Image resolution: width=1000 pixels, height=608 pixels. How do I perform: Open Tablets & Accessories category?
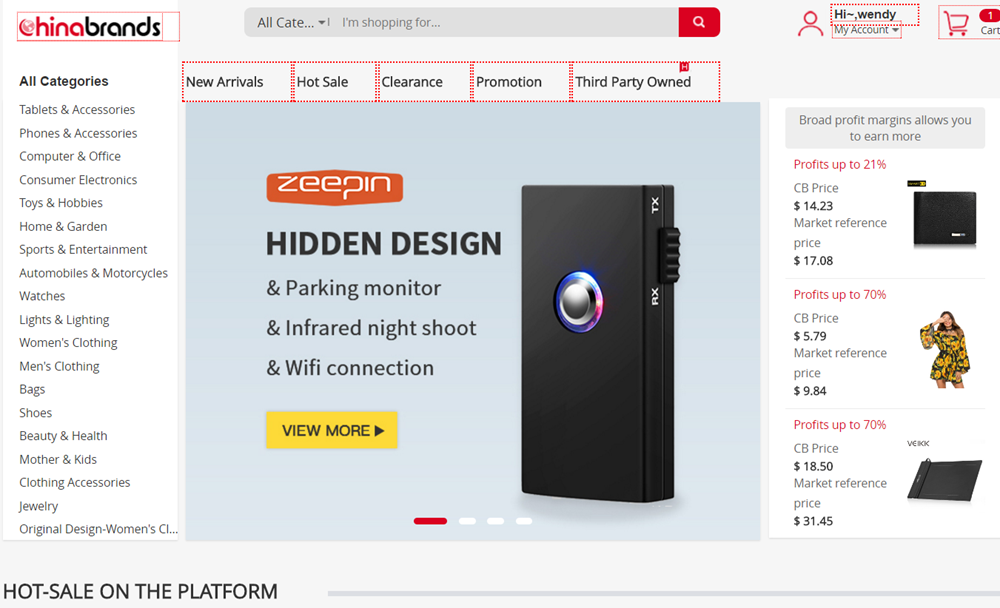point(77,109)
